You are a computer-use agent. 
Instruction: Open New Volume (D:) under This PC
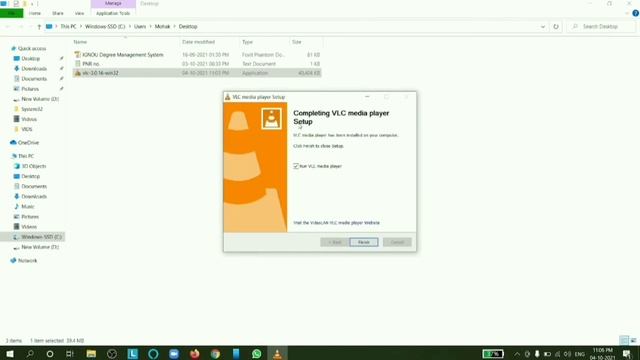tap(40, 247)
